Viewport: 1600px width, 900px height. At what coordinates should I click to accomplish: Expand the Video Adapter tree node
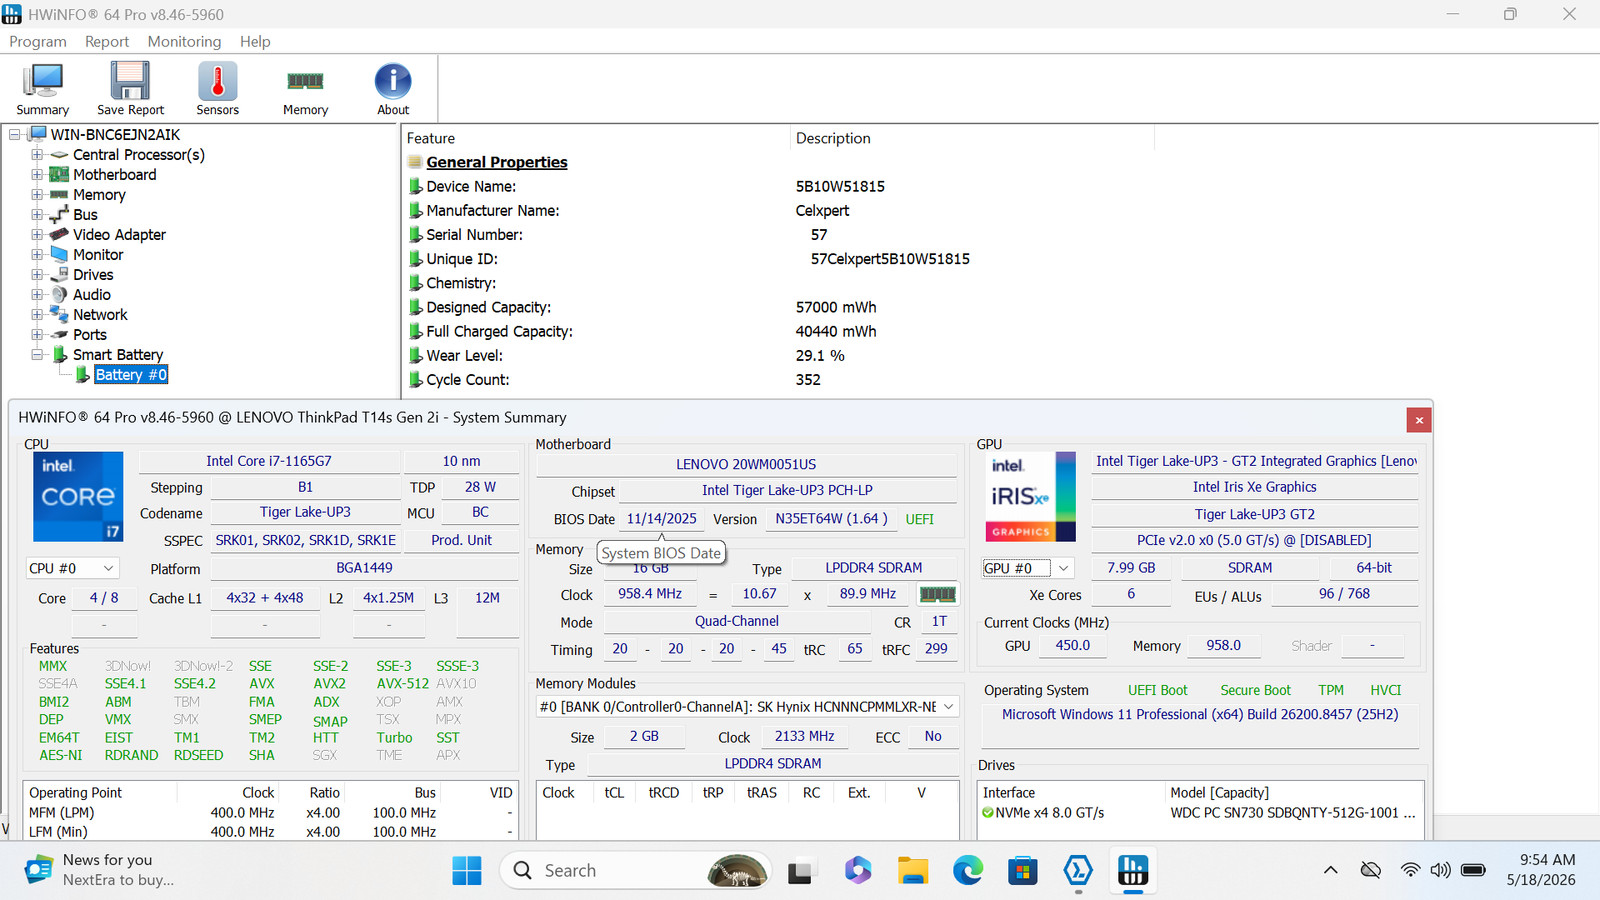click(x=37, y=235)
